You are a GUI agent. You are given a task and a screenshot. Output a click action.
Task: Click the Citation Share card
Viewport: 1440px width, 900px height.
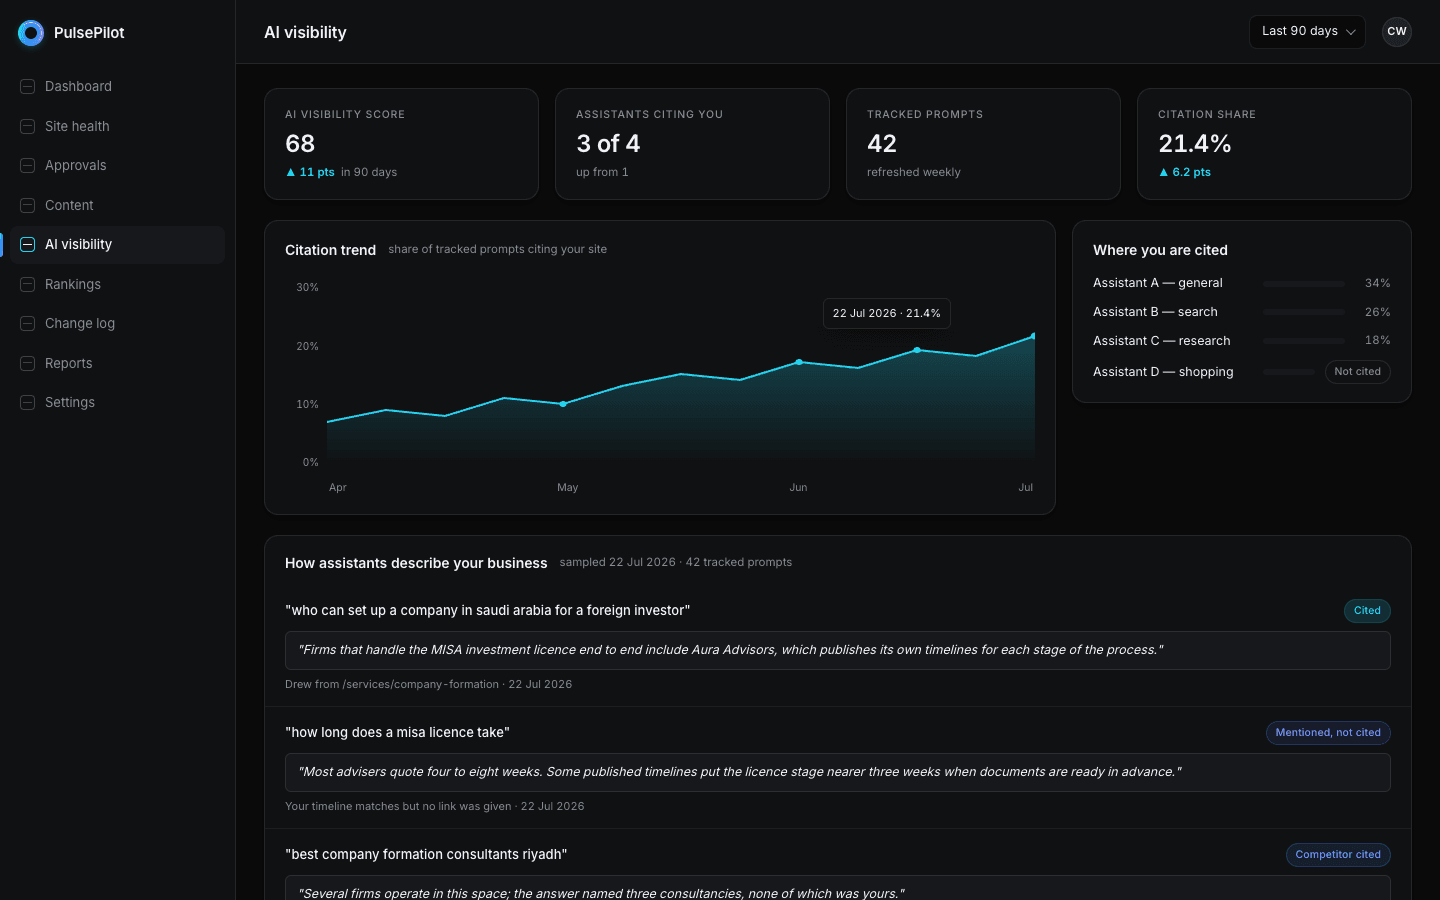click(1274, 144)
